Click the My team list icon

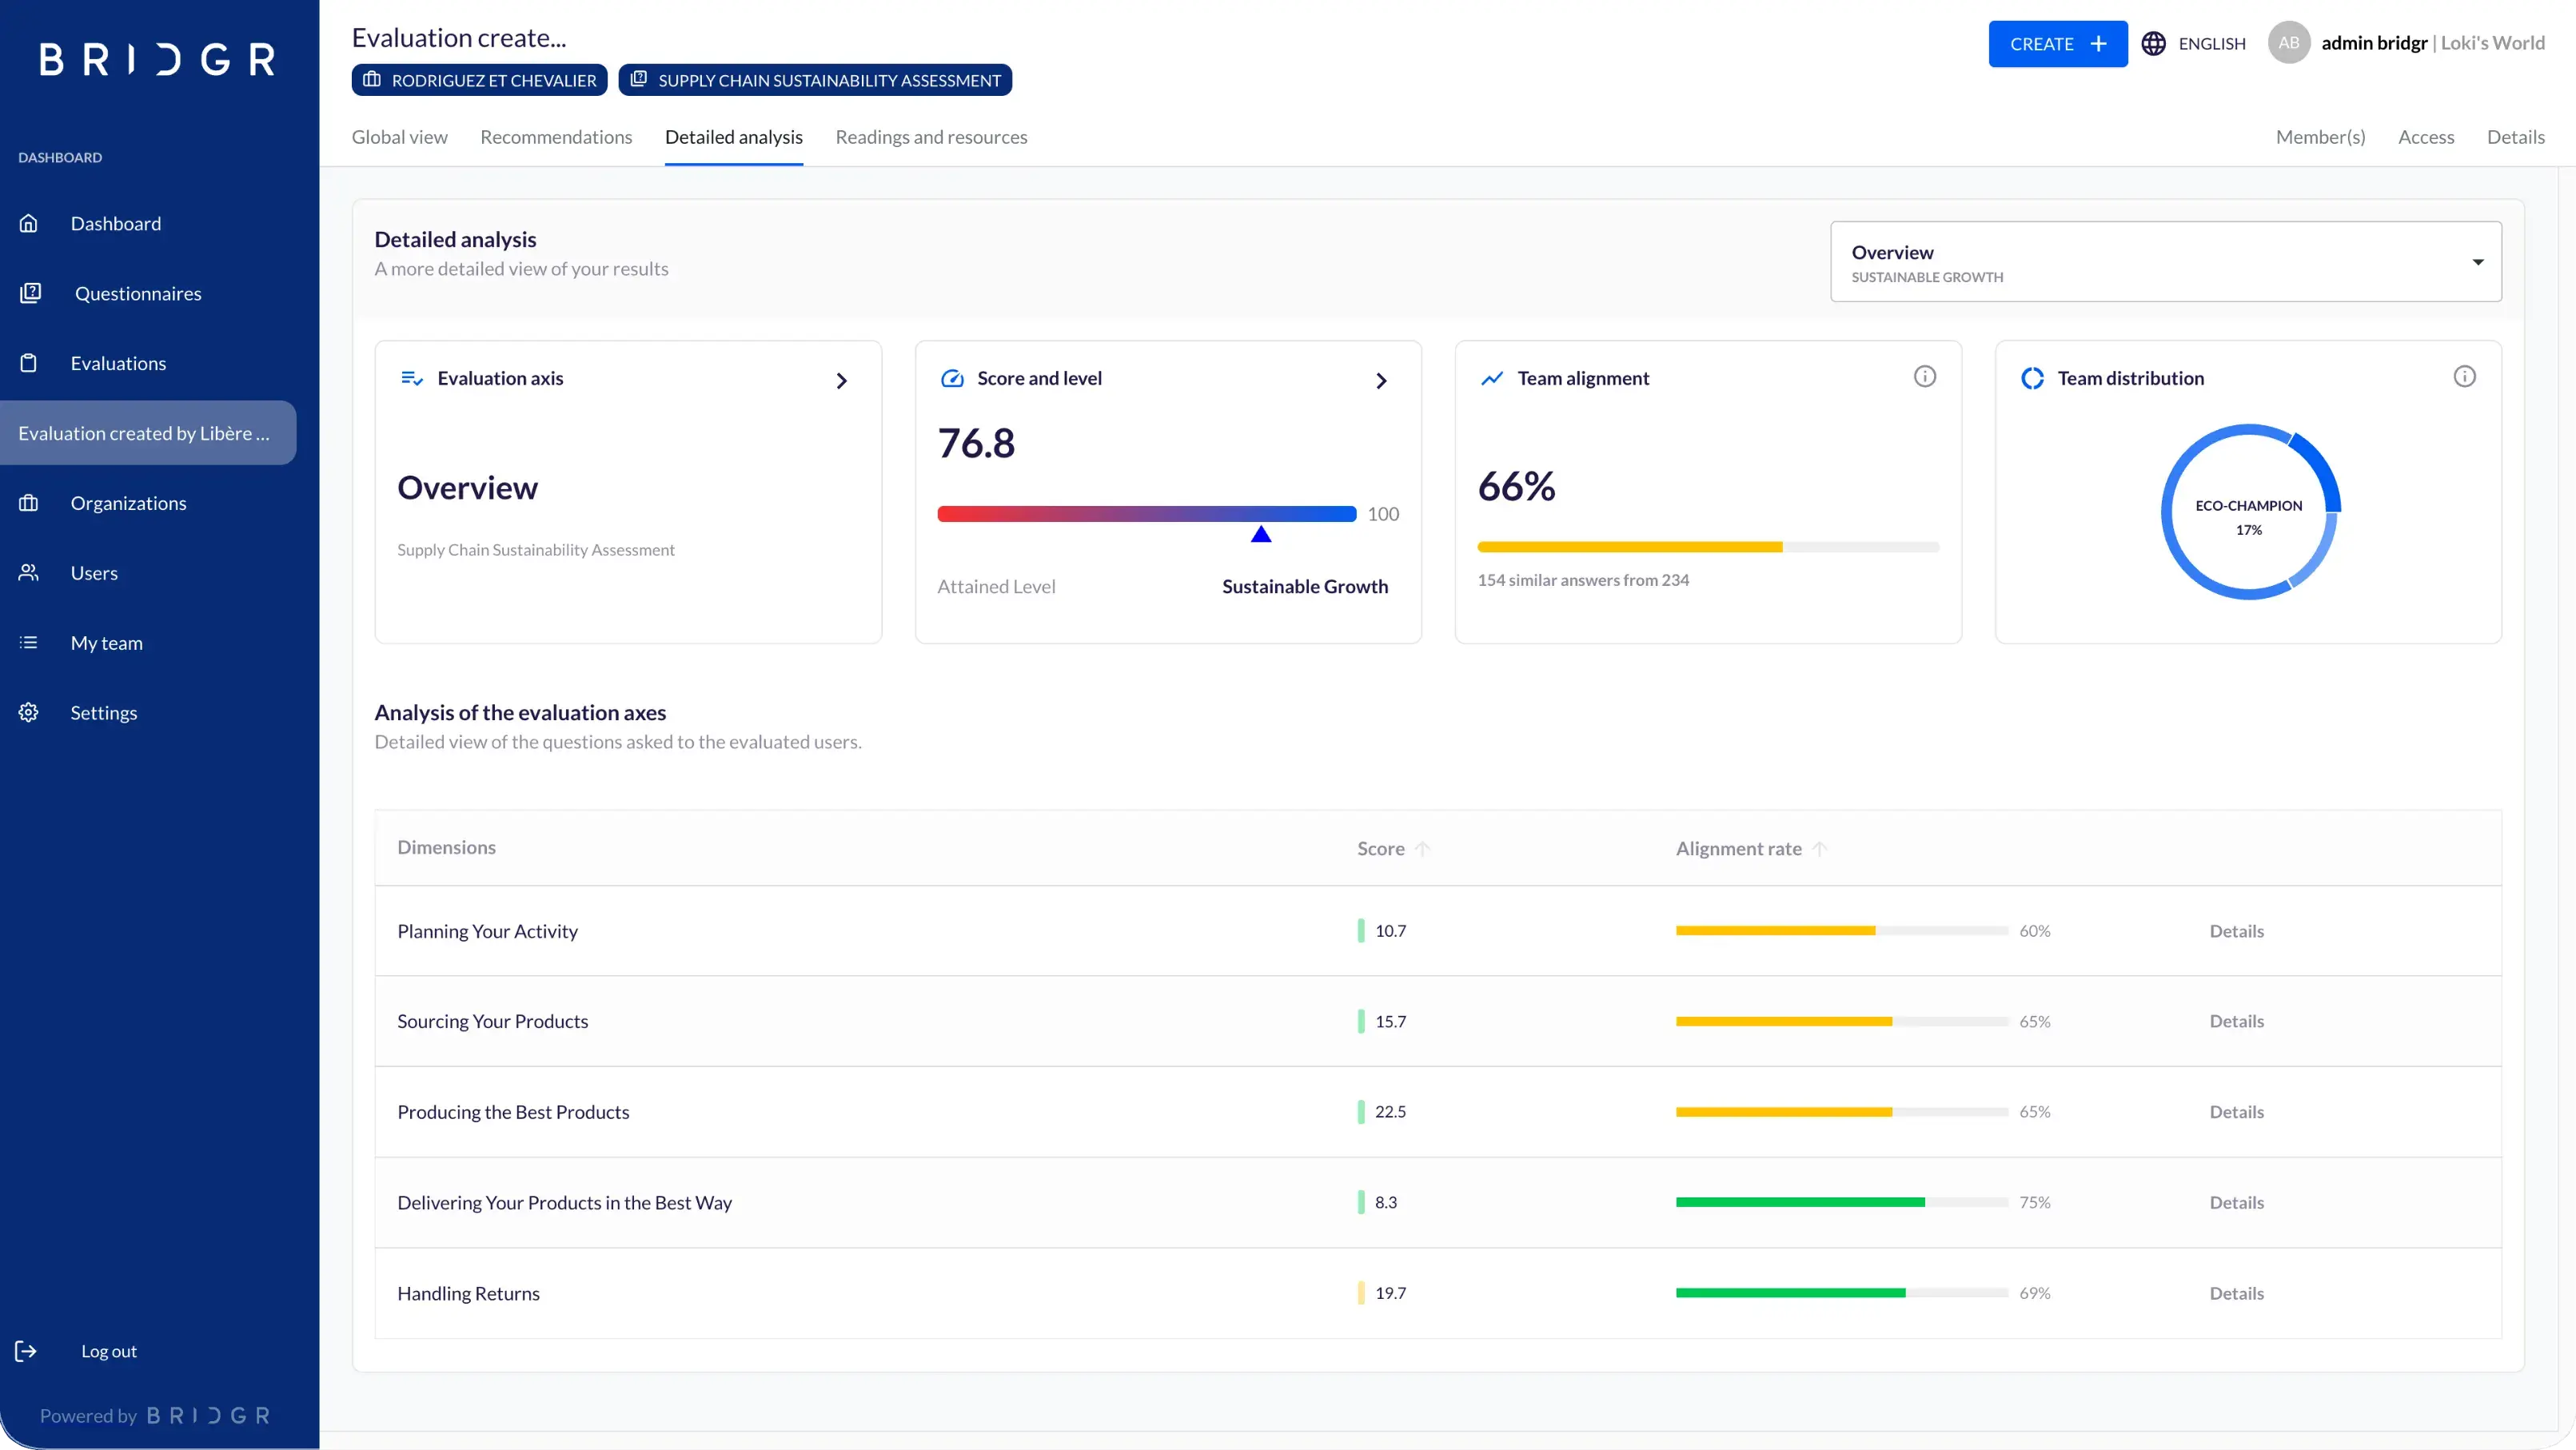point(29,643)
